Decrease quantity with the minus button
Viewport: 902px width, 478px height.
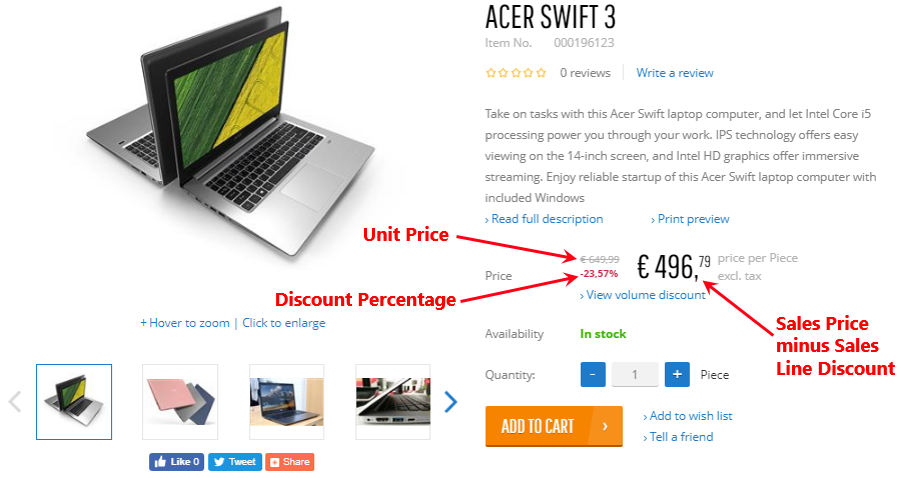pos(593,374)
